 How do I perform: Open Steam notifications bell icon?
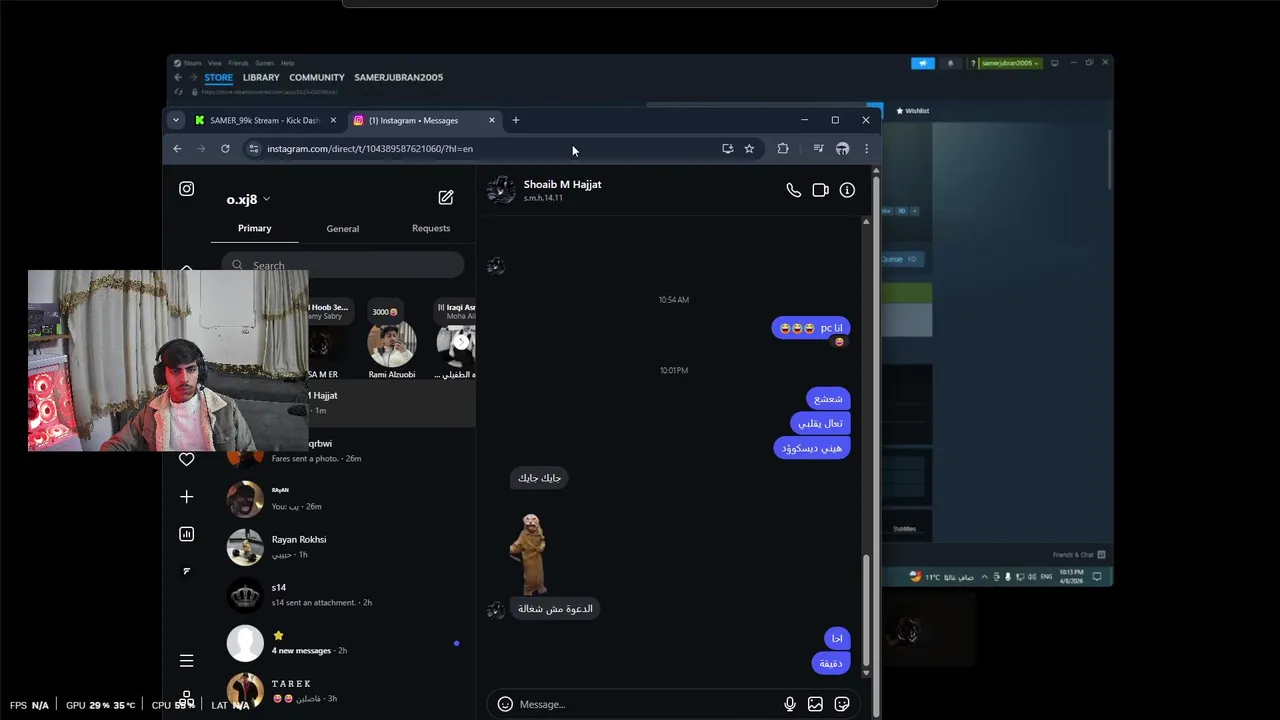click(950, 63)
